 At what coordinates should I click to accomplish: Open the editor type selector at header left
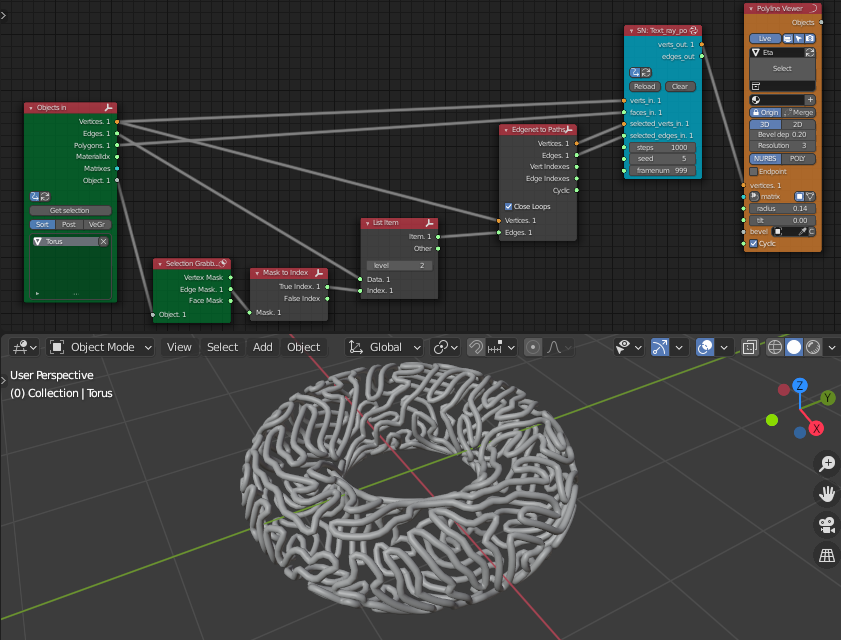click(x=22, y=347)
